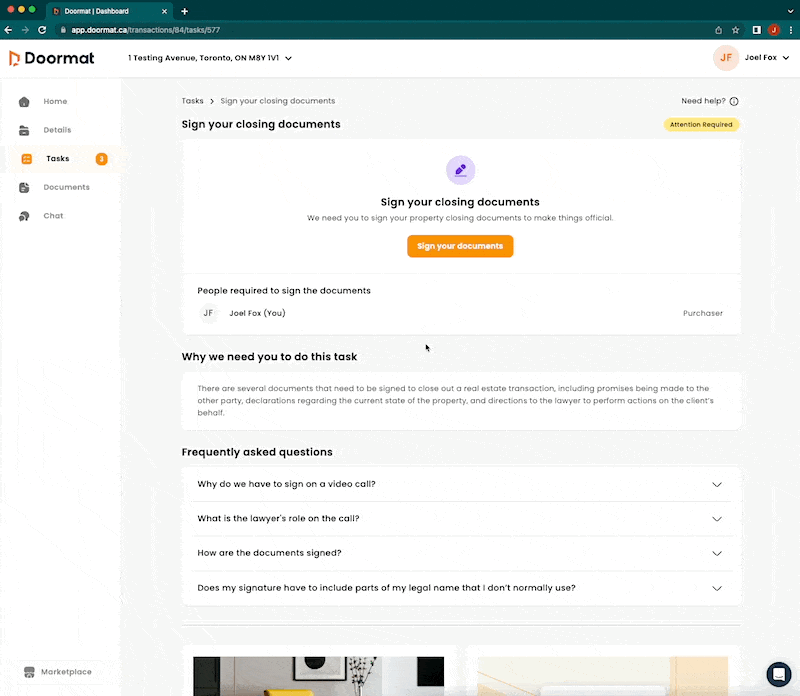Open the chat support bubble
The width and height of the screenshot is (800, 696).
(778, 673)
